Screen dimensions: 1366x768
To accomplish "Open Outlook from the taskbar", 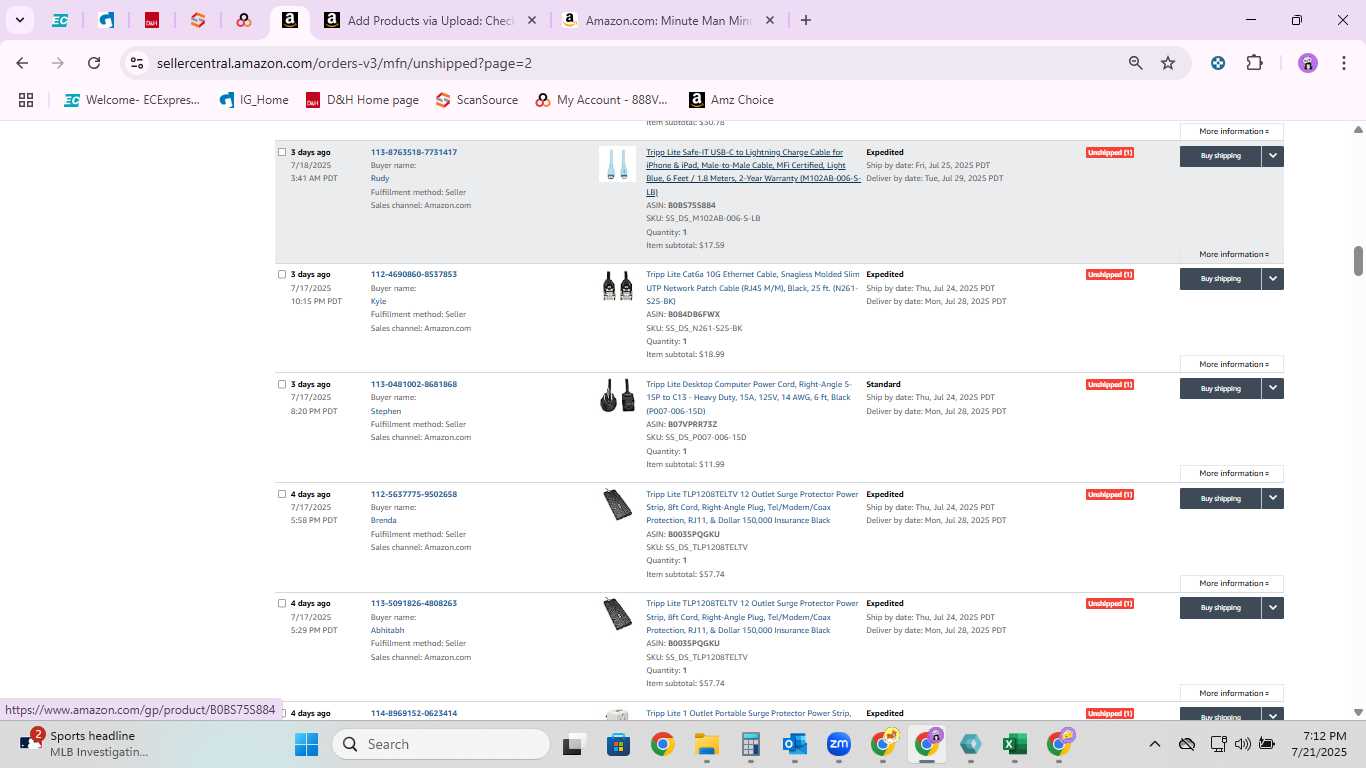I will (795, 744).
